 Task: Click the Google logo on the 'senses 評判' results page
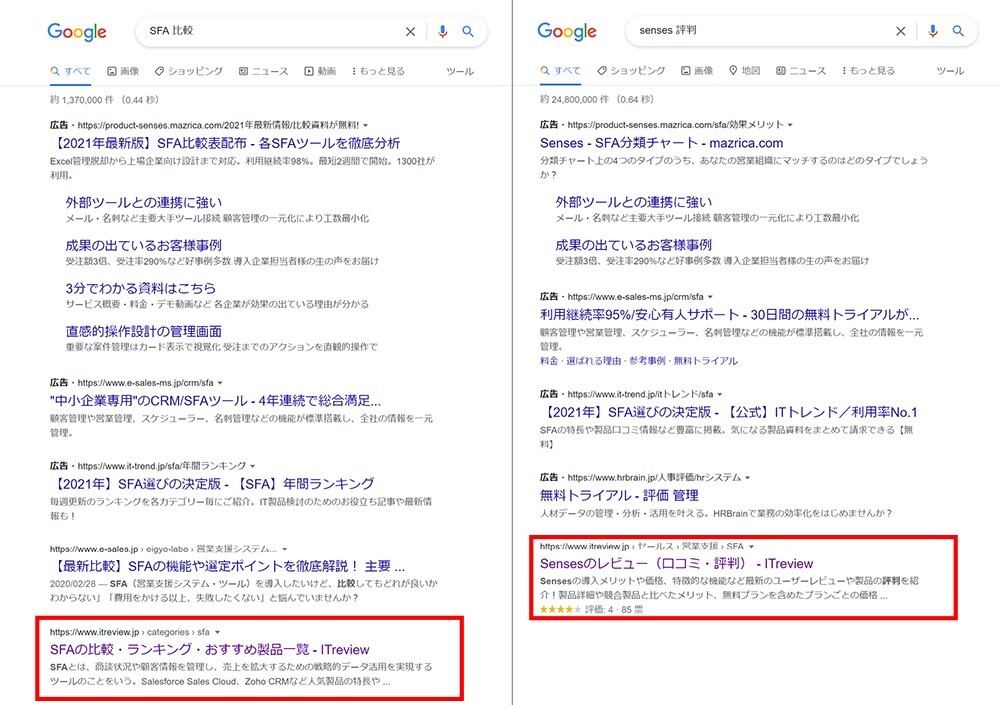[x=567, y=31]
